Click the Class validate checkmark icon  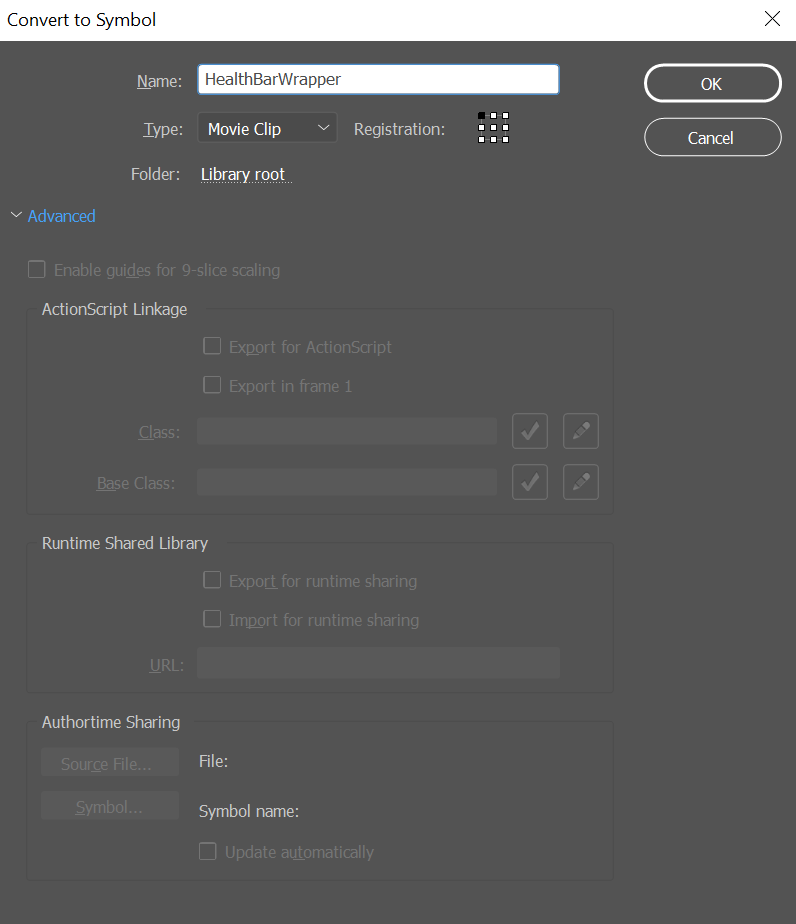530,431
